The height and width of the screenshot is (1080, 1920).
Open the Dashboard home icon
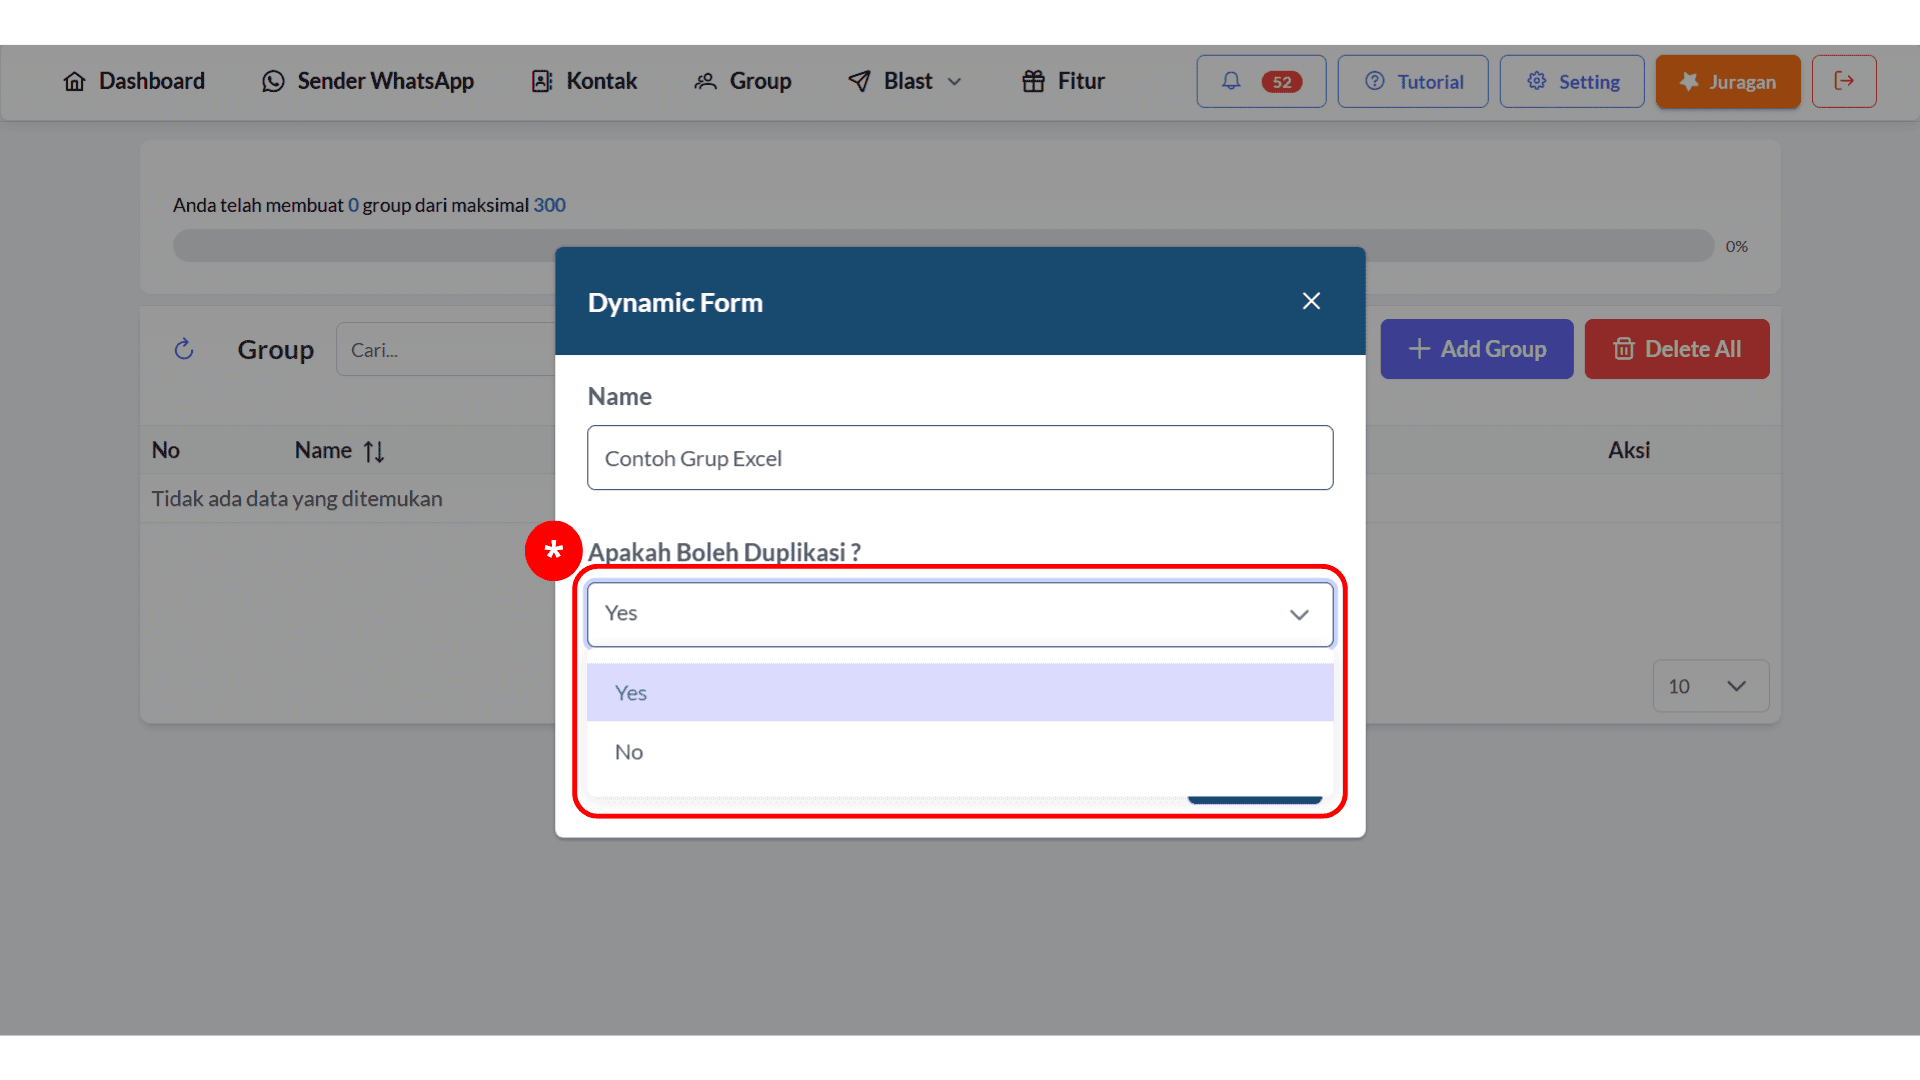75,81
